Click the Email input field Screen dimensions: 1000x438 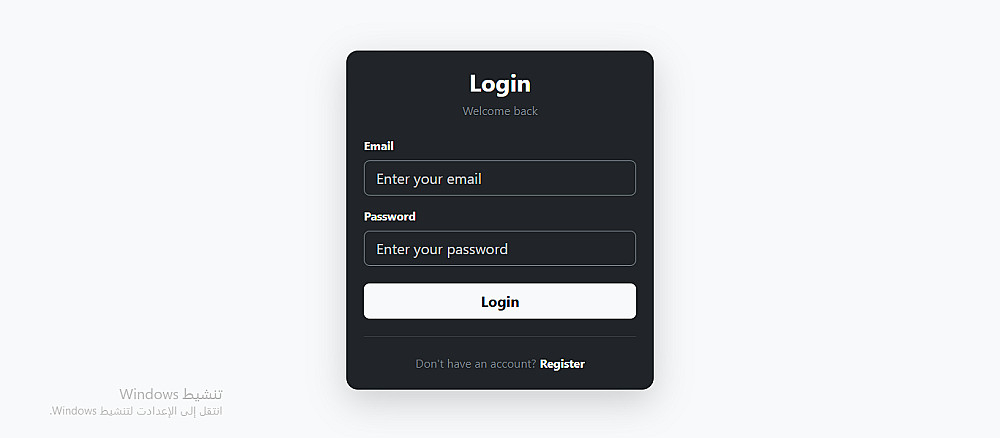click(x=499, y=178)
